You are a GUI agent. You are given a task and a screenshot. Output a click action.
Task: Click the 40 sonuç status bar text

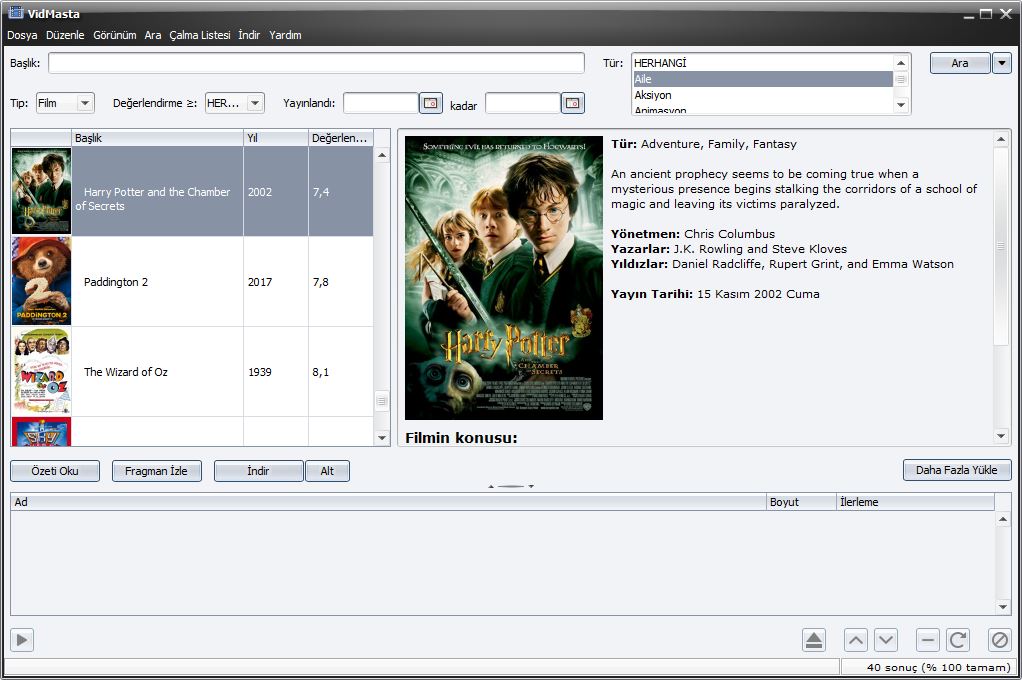(938, 667)
